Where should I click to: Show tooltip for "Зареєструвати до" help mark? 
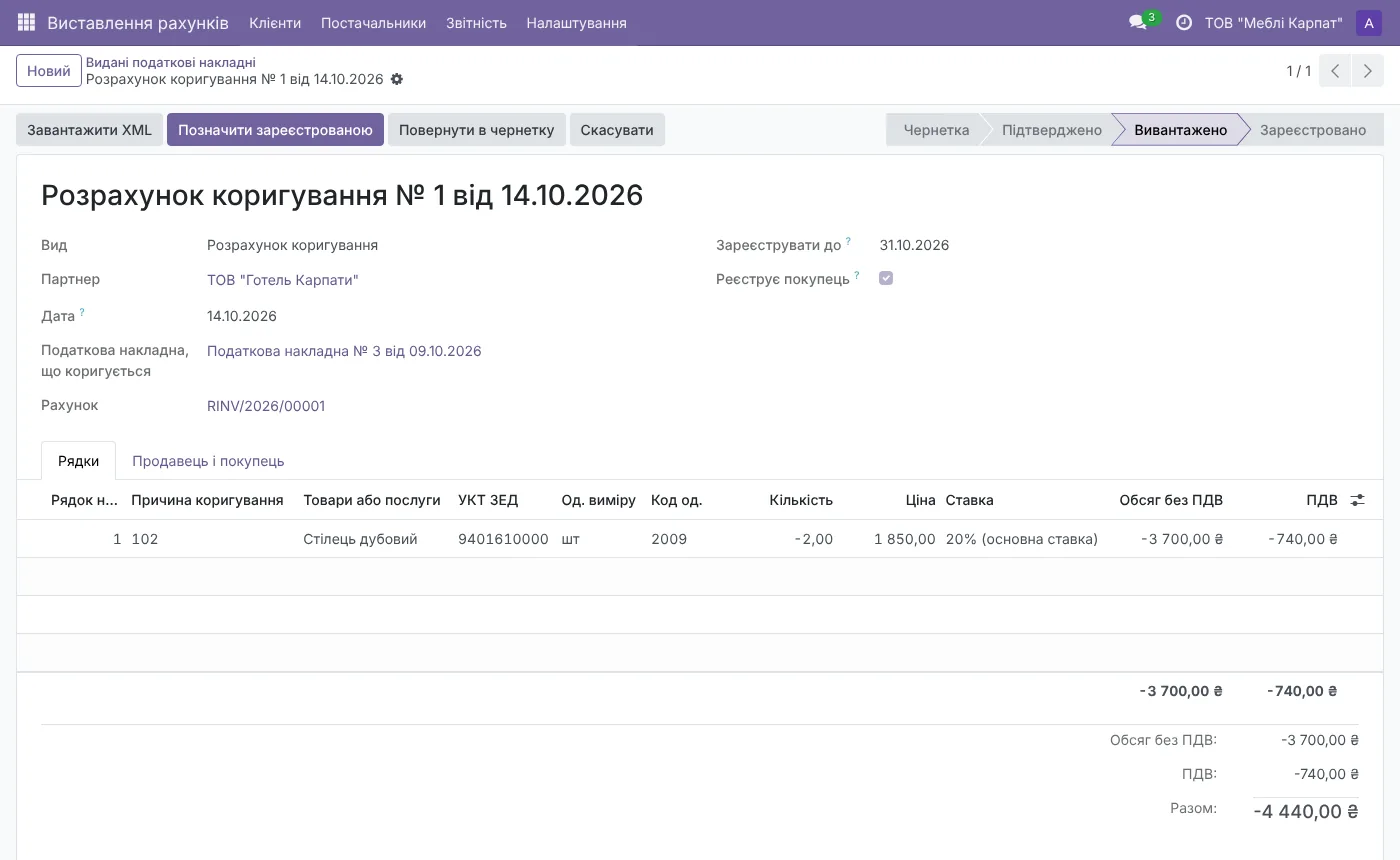pyautogui.click(x=849, y=241)
